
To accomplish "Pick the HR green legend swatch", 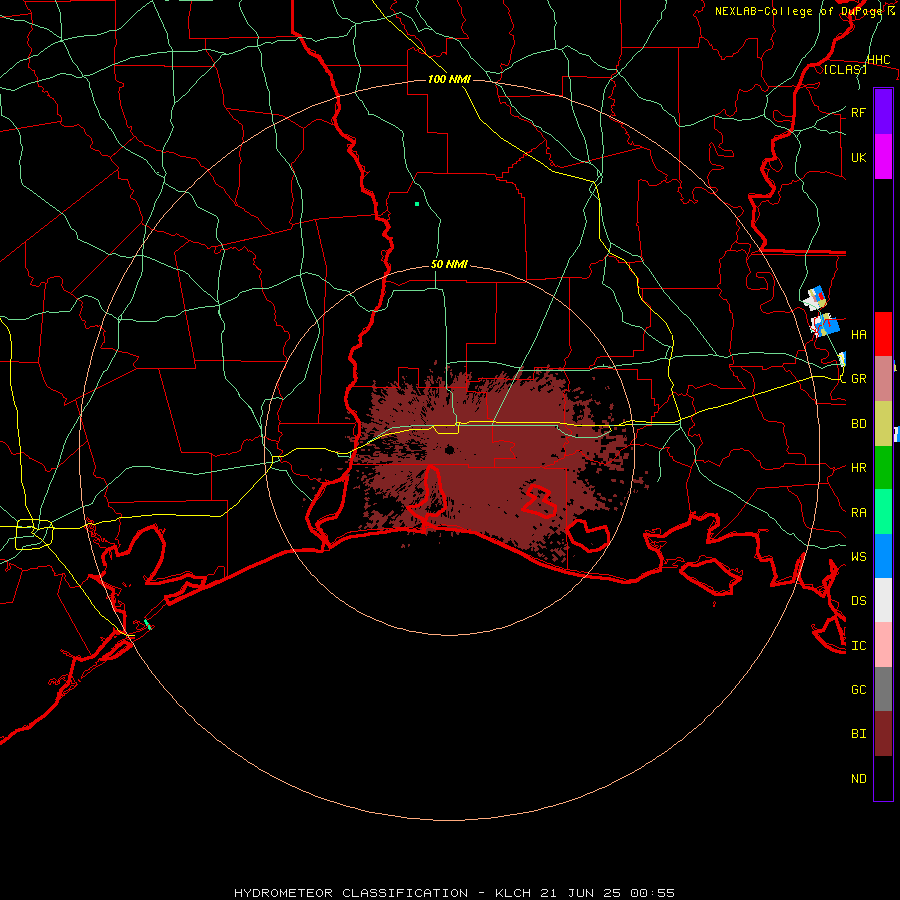I will pyautogui.click(x=883, y=468).
